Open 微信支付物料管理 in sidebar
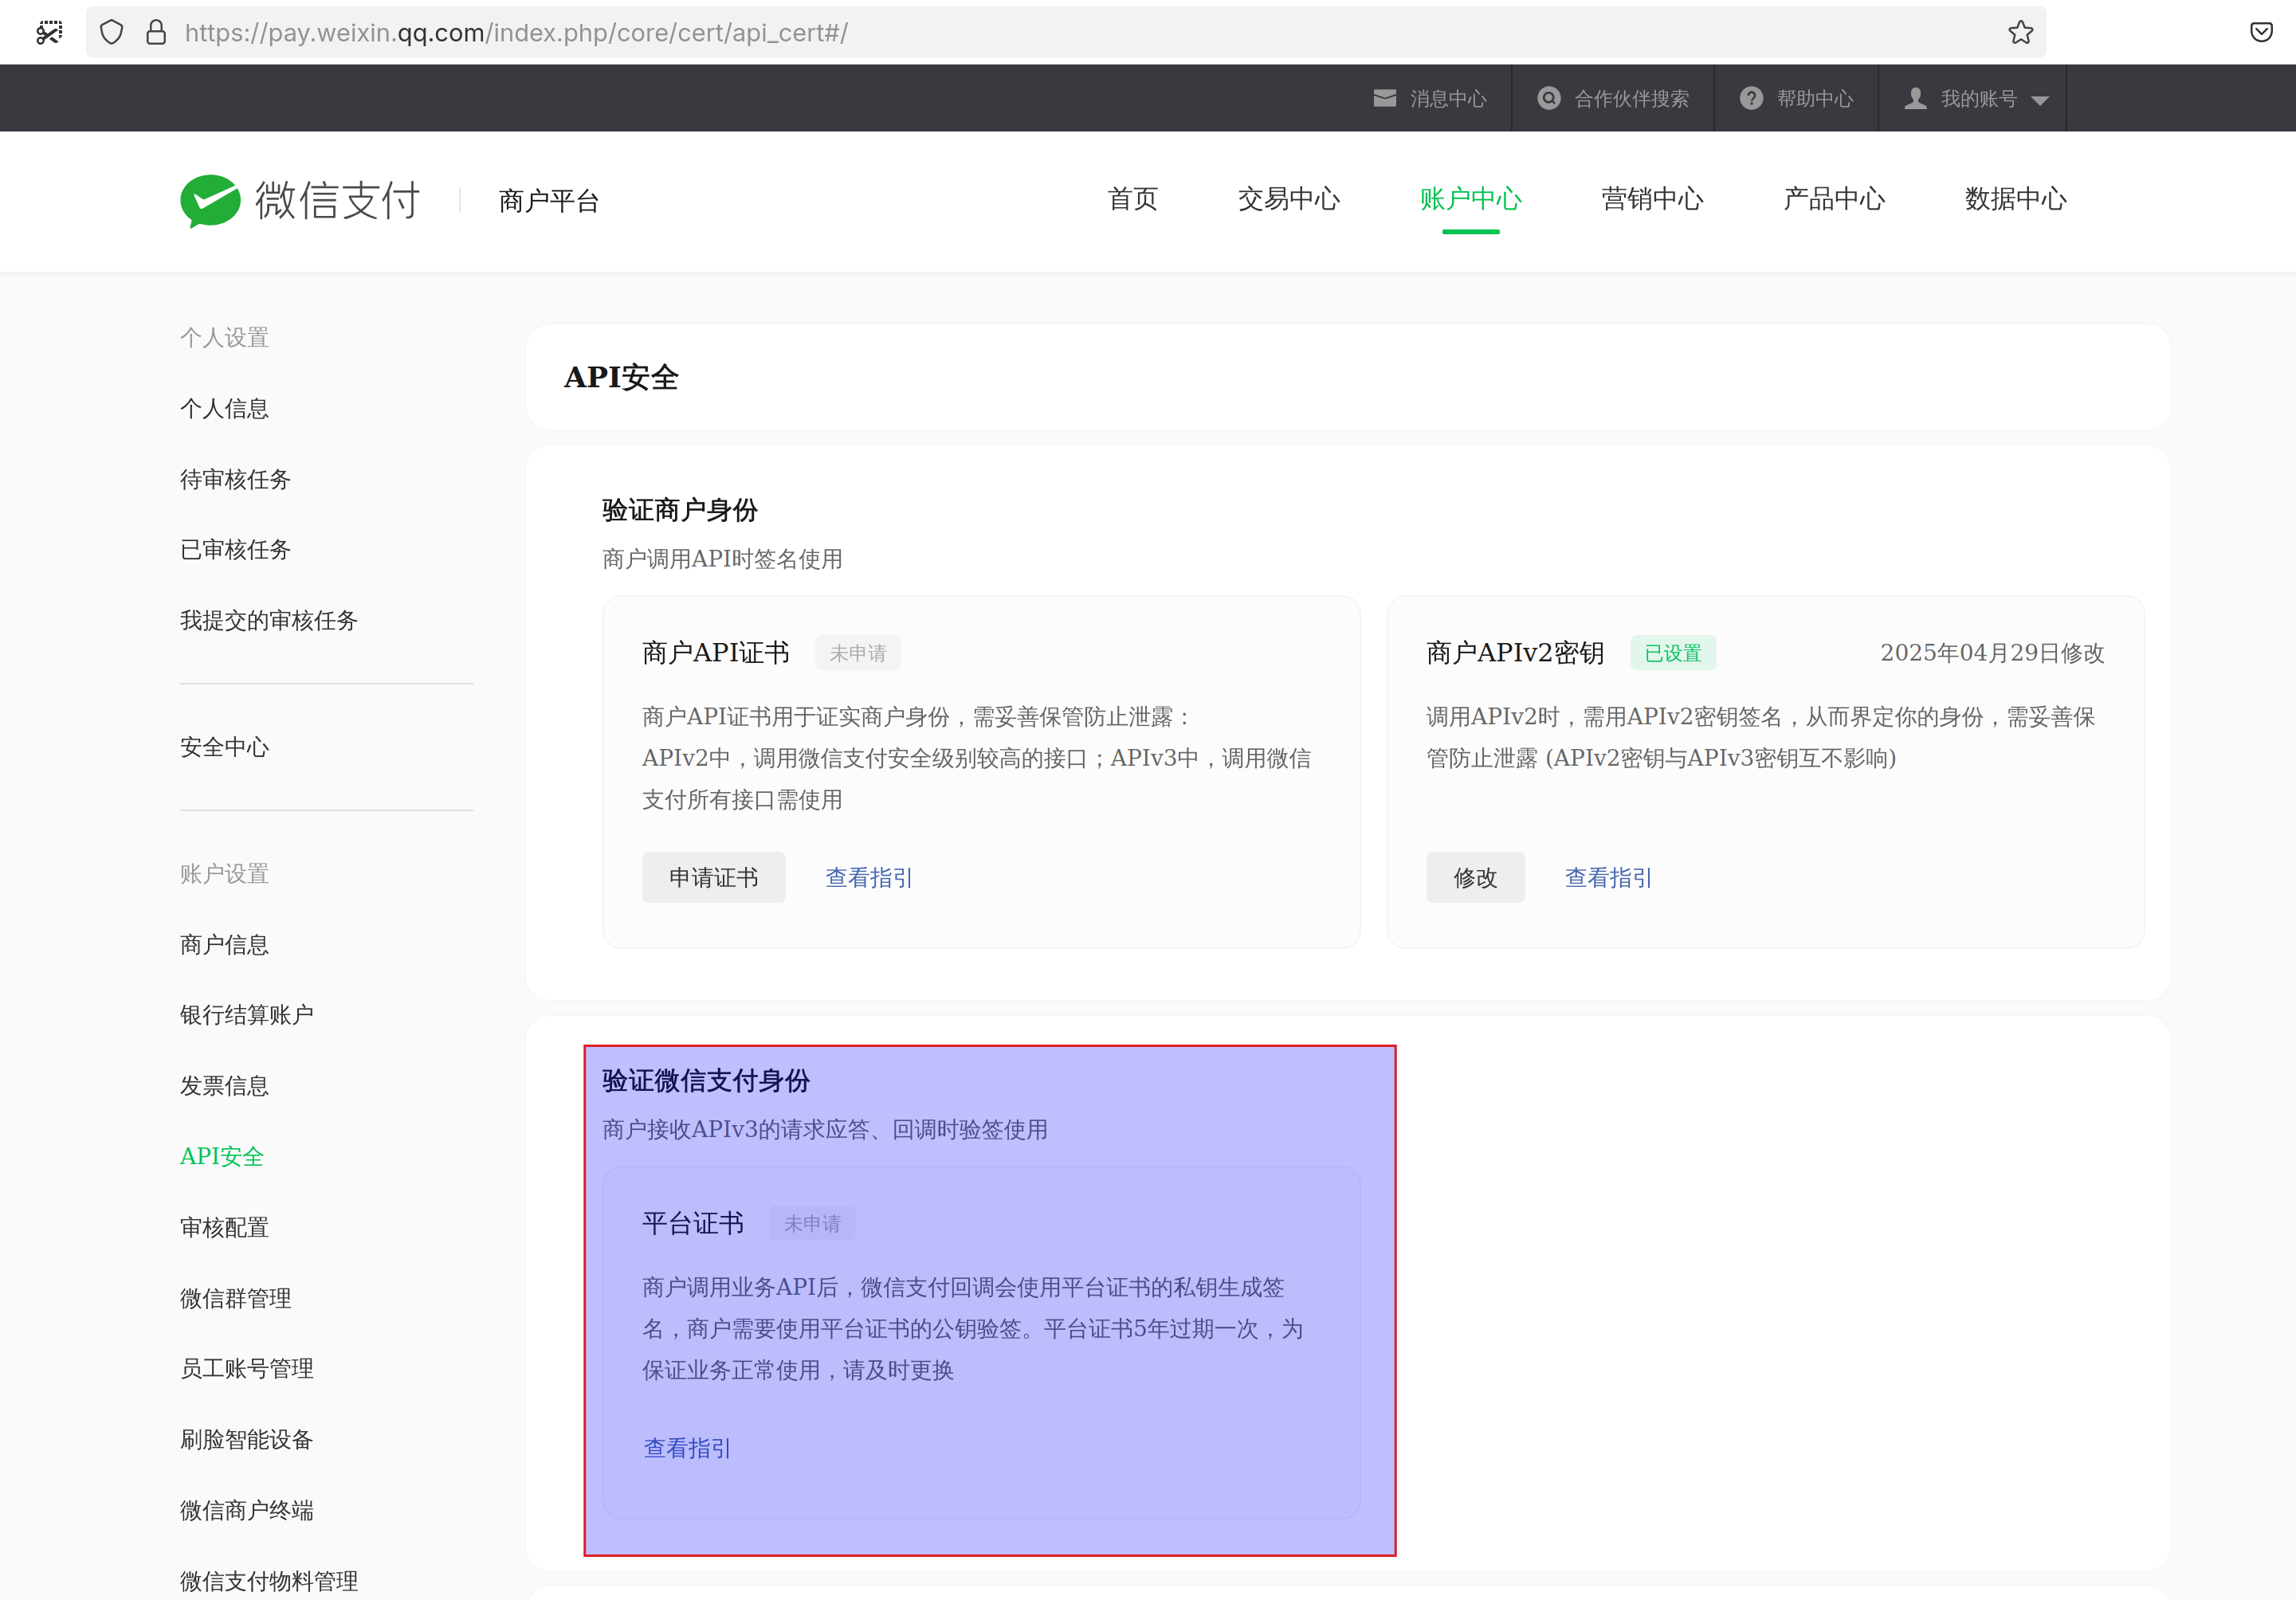Screen dimensions: 2296x1600 click(x=268, y=1582)
